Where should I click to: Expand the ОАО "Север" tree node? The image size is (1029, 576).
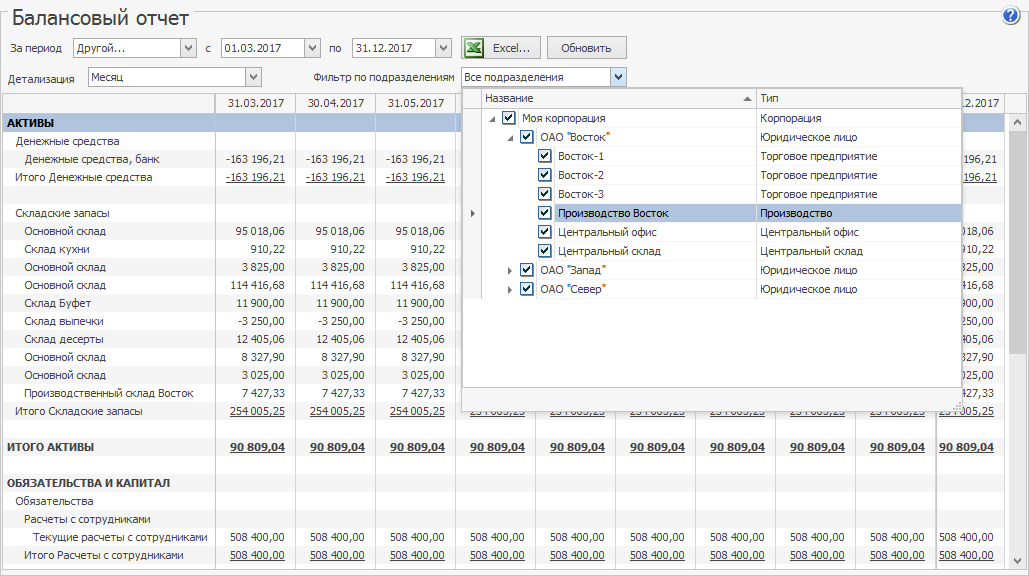pos(510,290)
